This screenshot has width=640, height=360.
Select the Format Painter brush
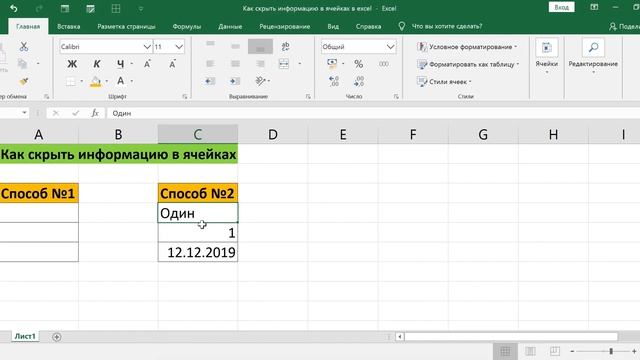click(24, 81)
